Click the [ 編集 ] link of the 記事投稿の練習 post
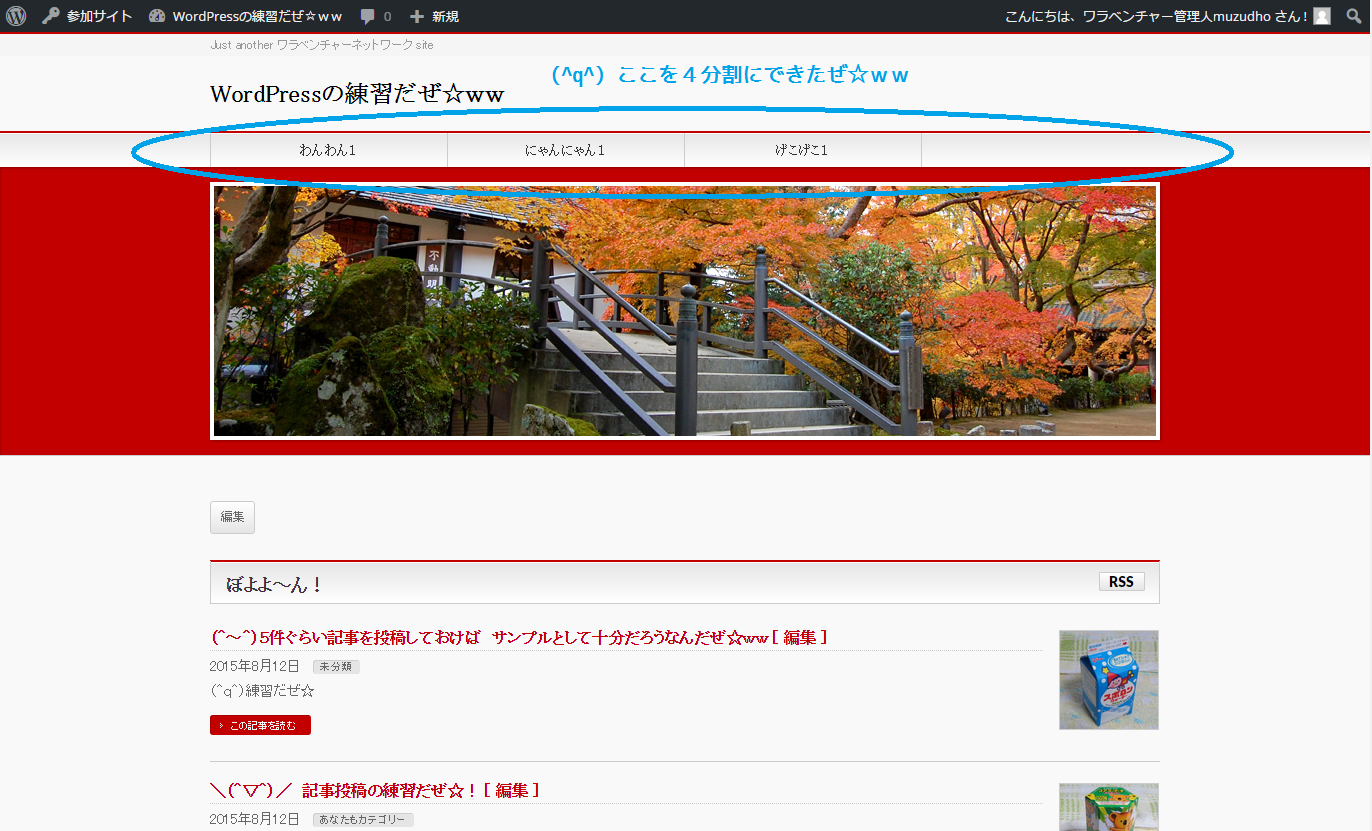 tap(511, 790)
